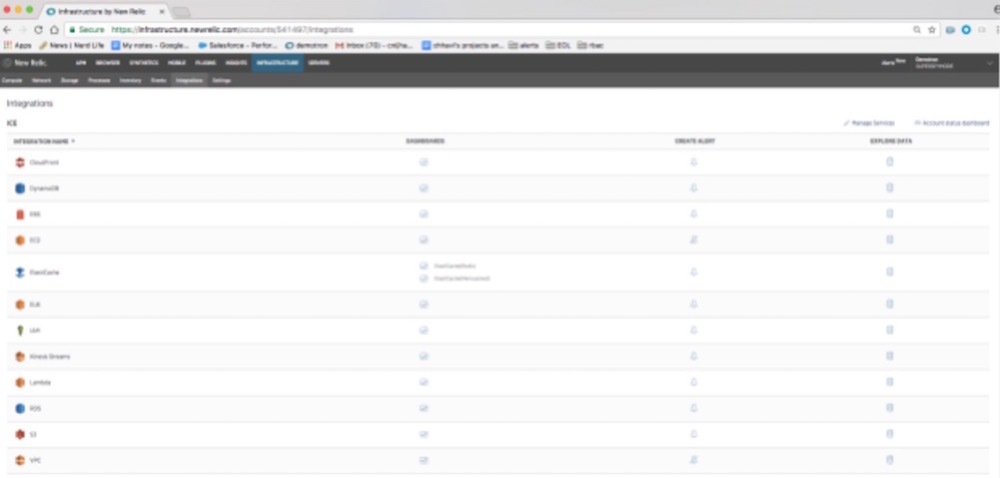Switch to the APM product tab
Screen dimensions: 1000x478
[80, 62]
